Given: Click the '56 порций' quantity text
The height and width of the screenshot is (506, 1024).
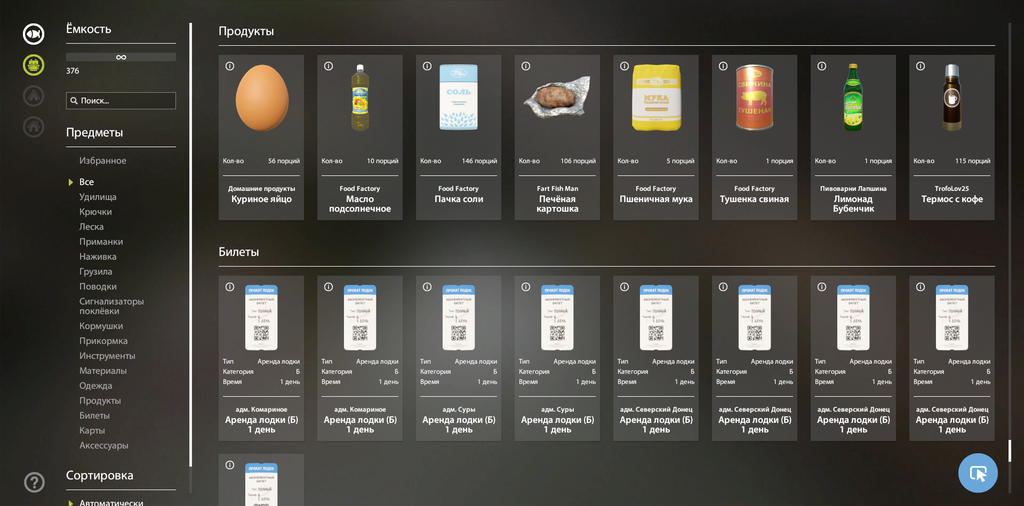Looking at the screenshot, I should (x=283, y=161).
